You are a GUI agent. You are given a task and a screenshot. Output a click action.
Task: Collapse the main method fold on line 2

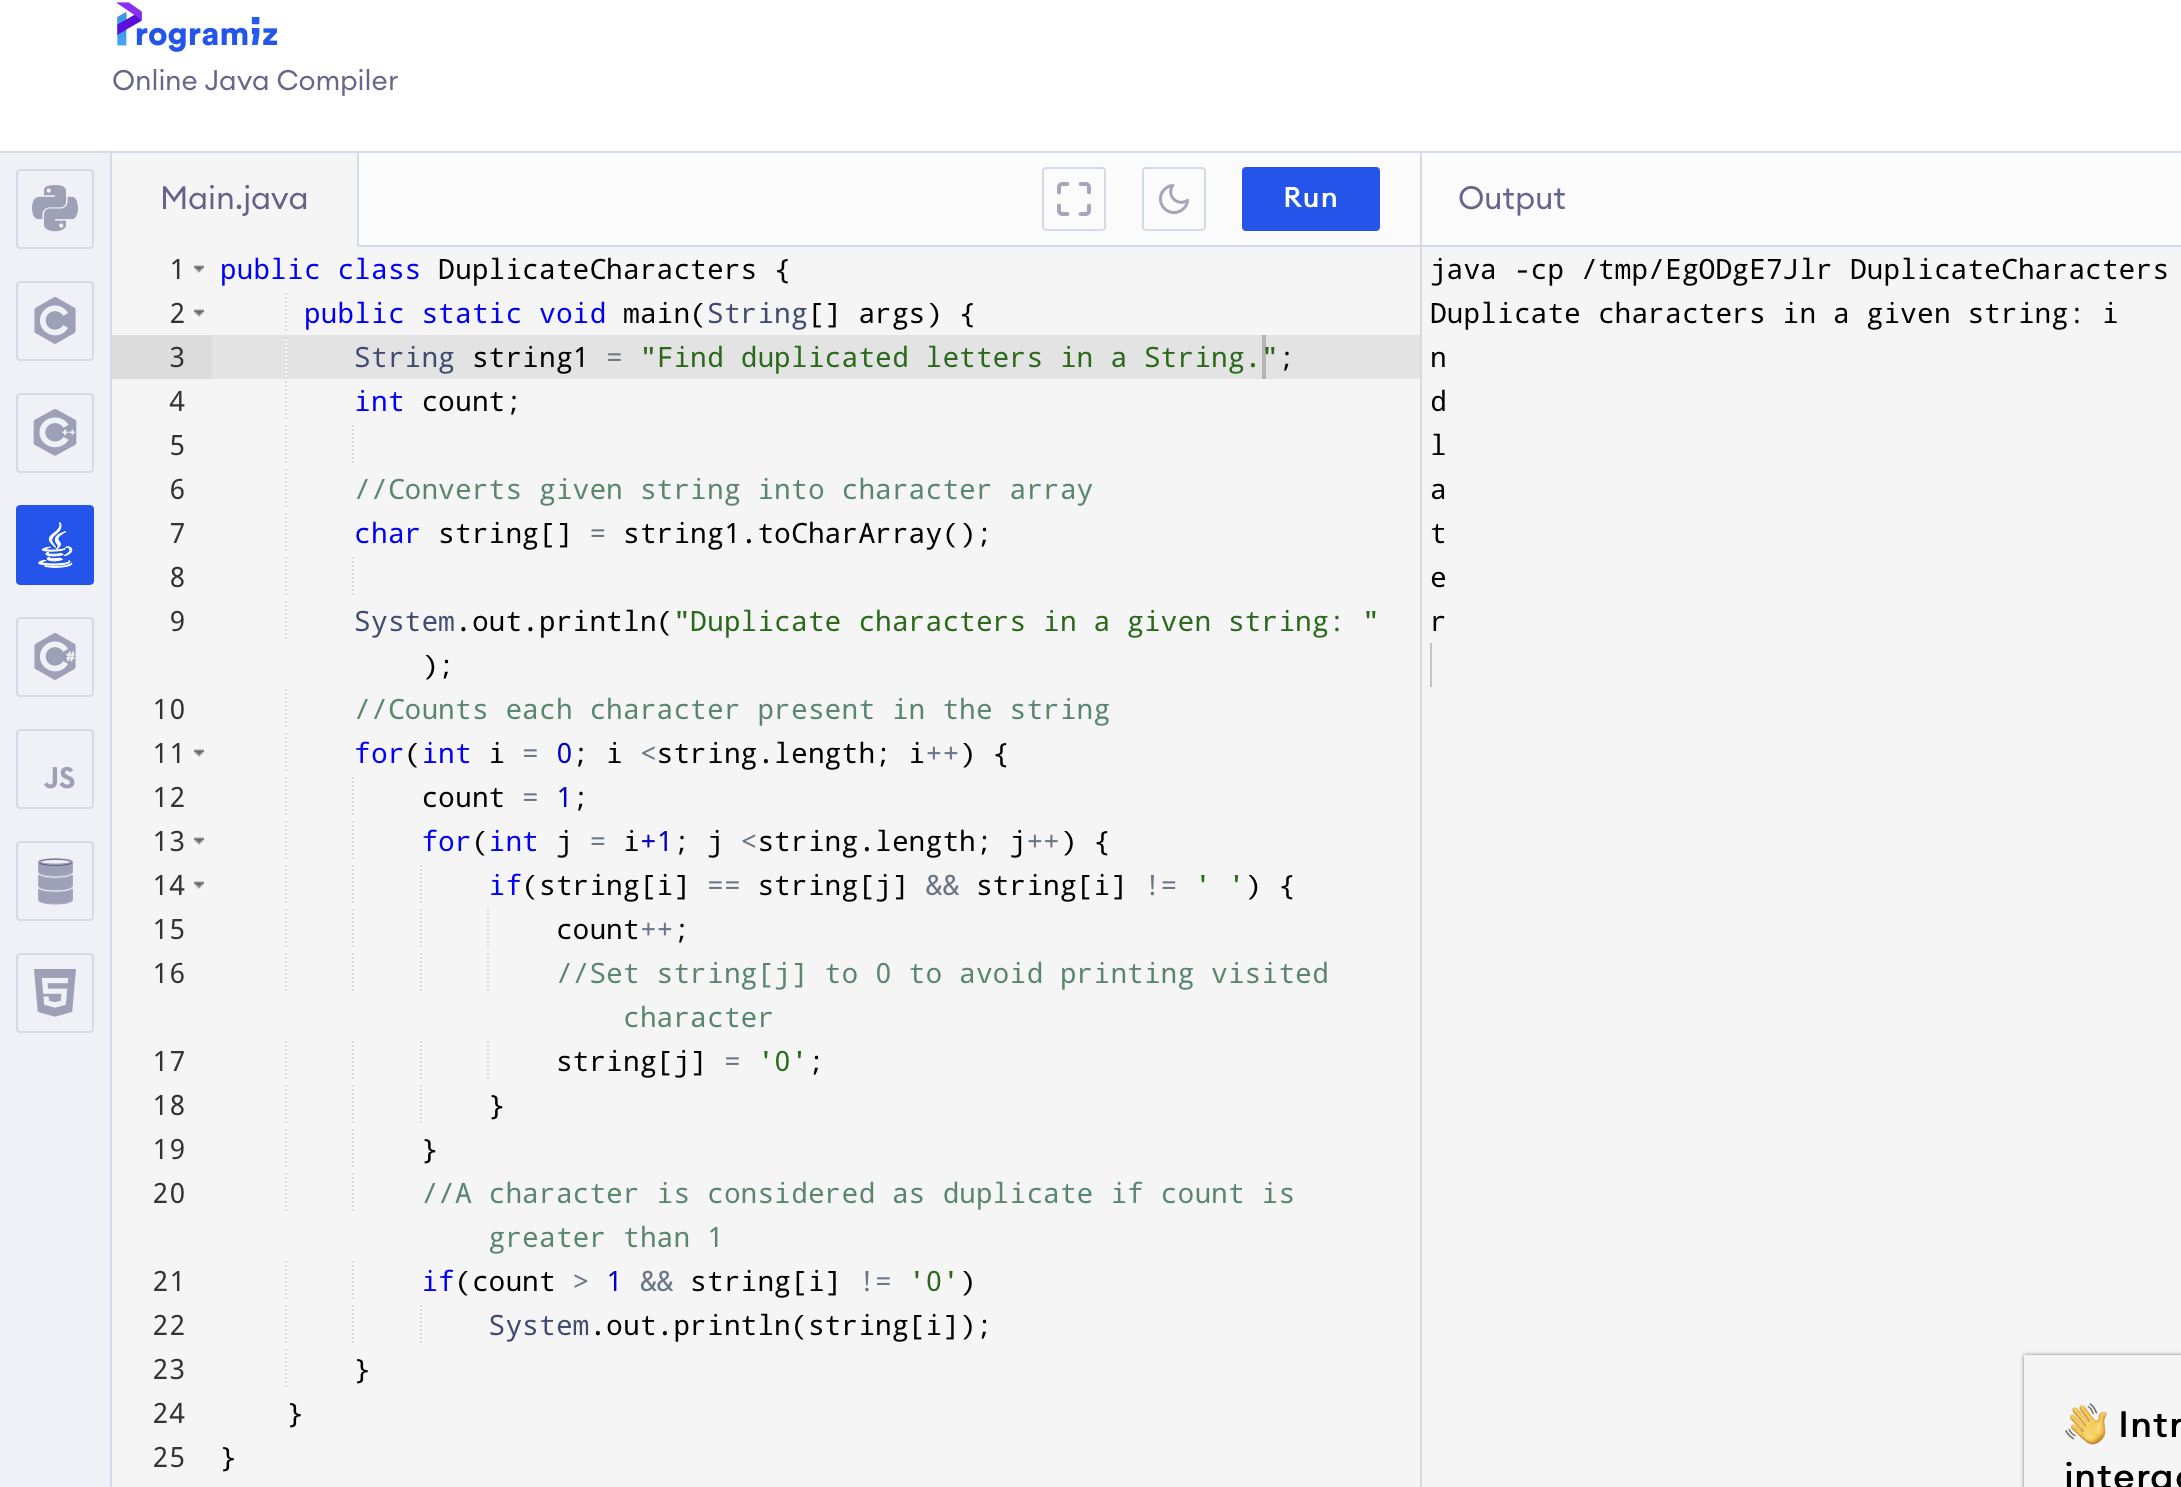tap(199, 314)
